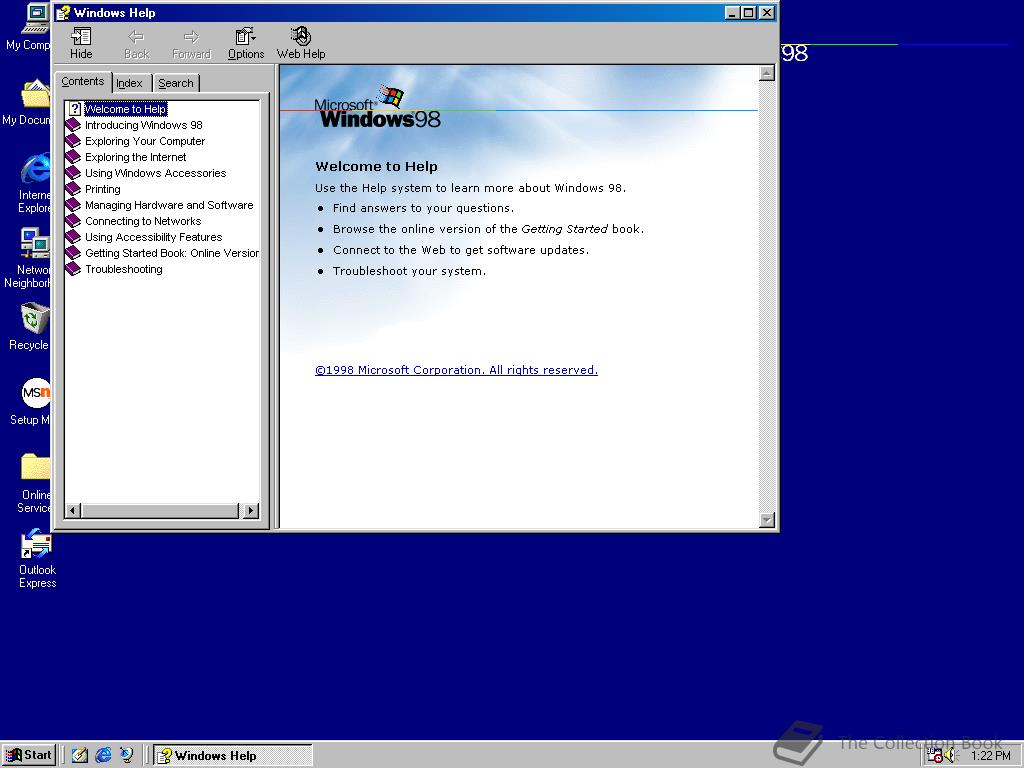The height and width of the screenshot is (768, 1024).
Task: Open the Troubleshooting book
Action: pyautogui.click(x=124, y=269)
